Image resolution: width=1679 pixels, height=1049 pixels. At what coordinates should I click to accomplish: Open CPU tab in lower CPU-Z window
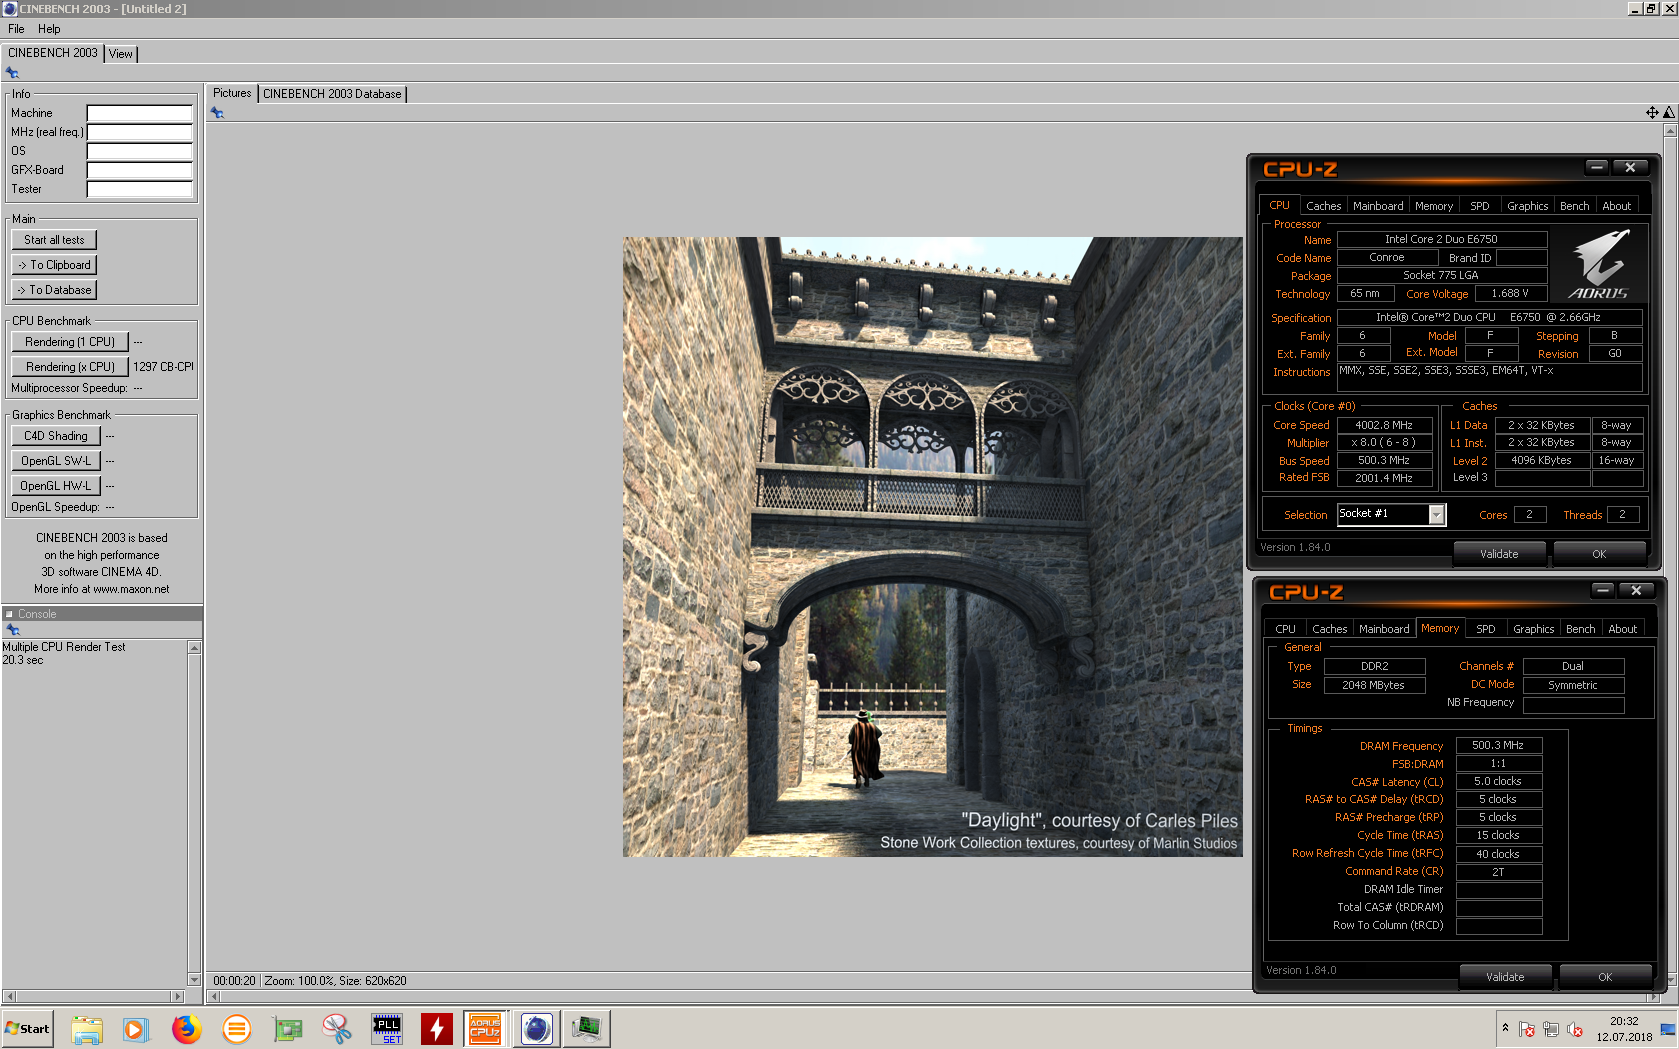click(x=1286, y=629)
